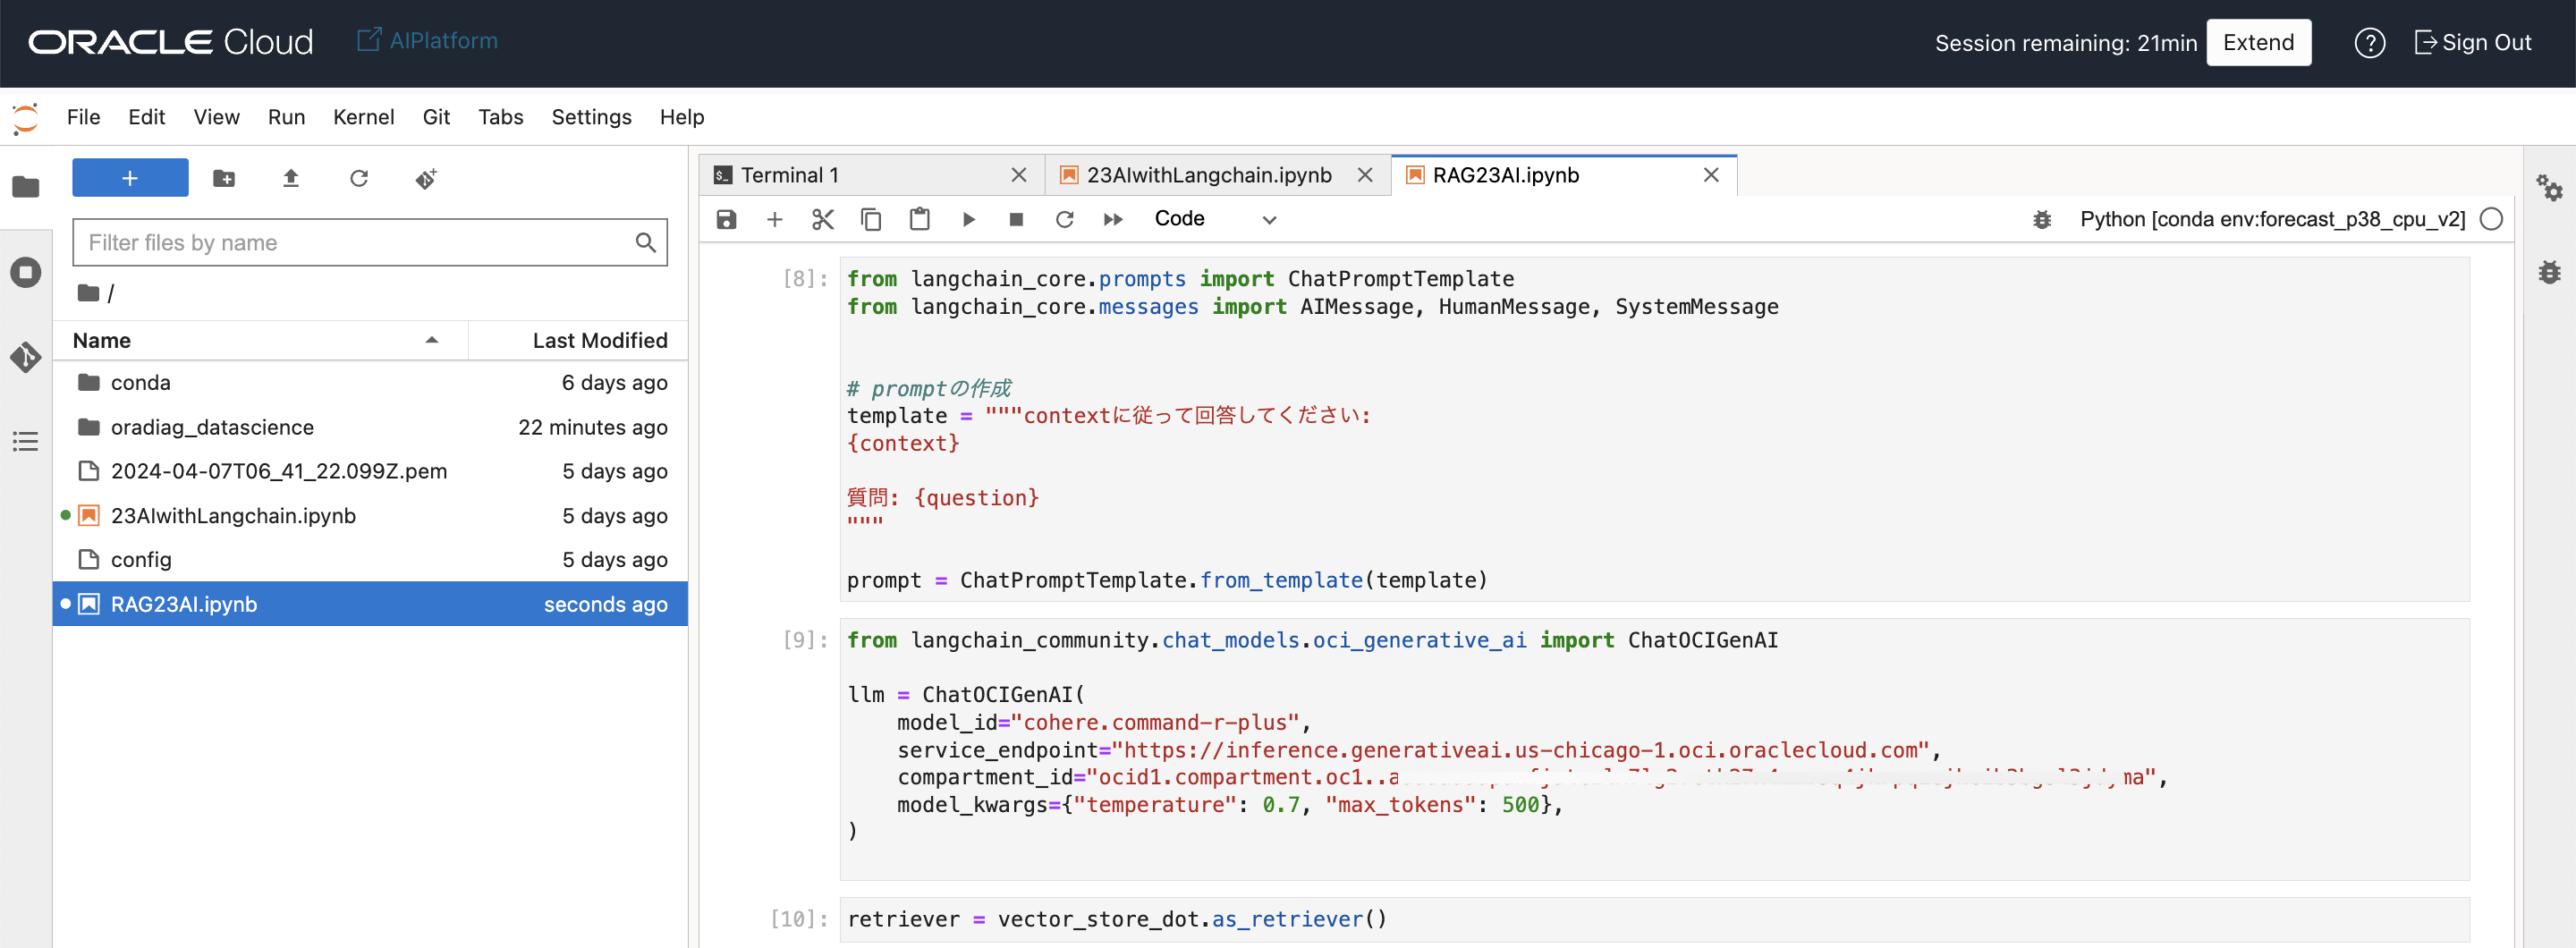
Task: Refresh the file list
Action: pos(359,178)
